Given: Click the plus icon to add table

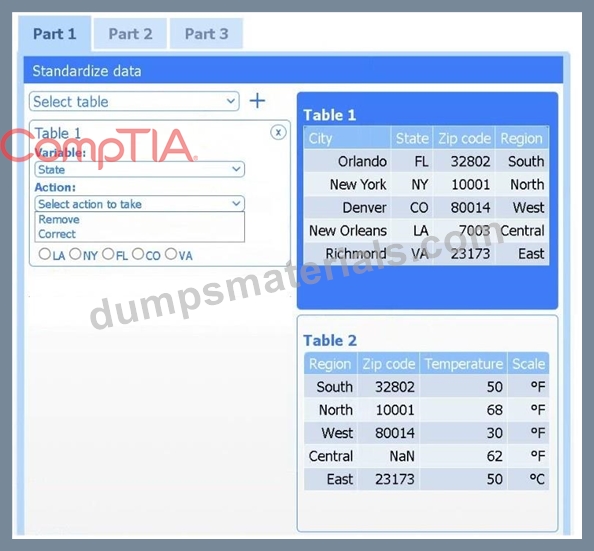Looking at the screenshot, I should coord(257,101).
